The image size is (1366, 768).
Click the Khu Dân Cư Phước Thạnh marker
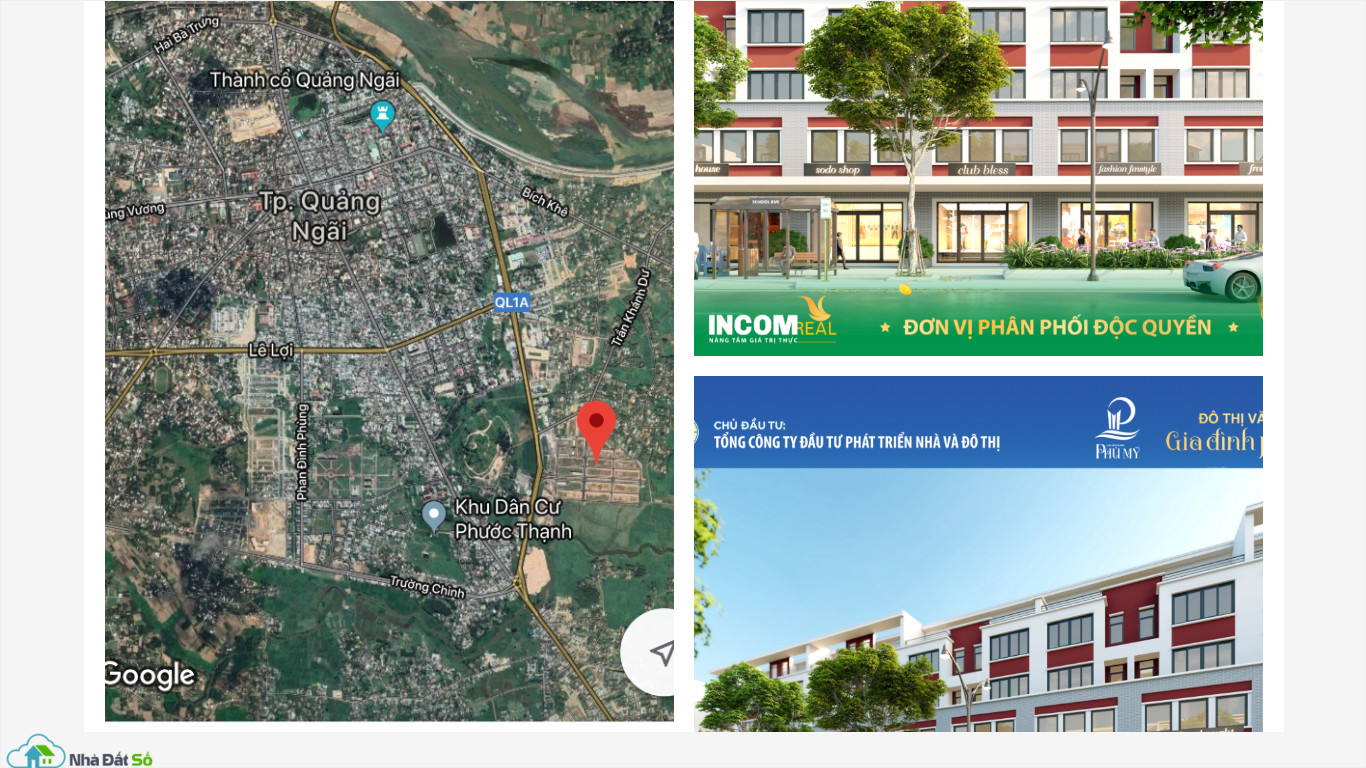click(433, 517)
